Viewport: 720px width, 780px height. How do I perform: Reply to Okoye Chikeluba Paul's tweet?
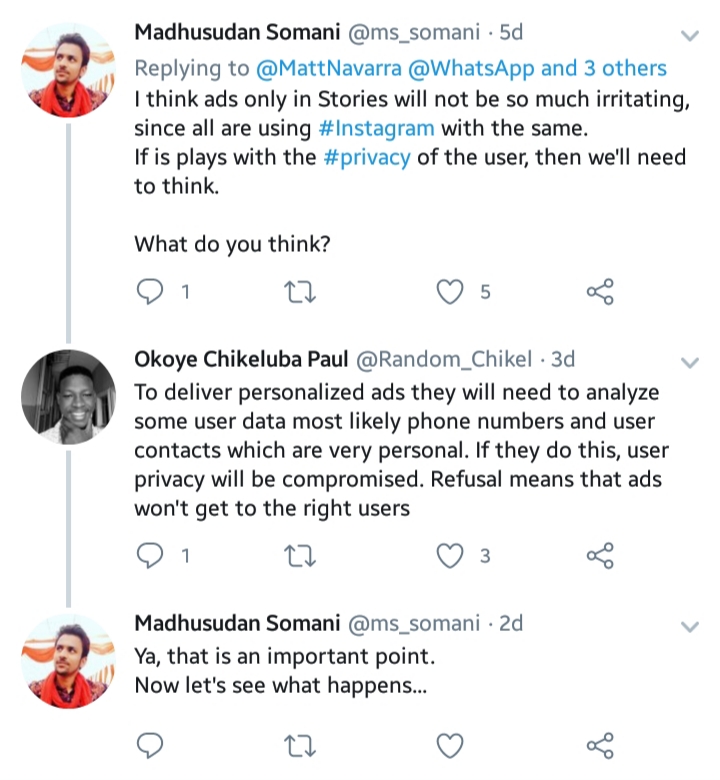pyautogui.click(x=149, y=556)
